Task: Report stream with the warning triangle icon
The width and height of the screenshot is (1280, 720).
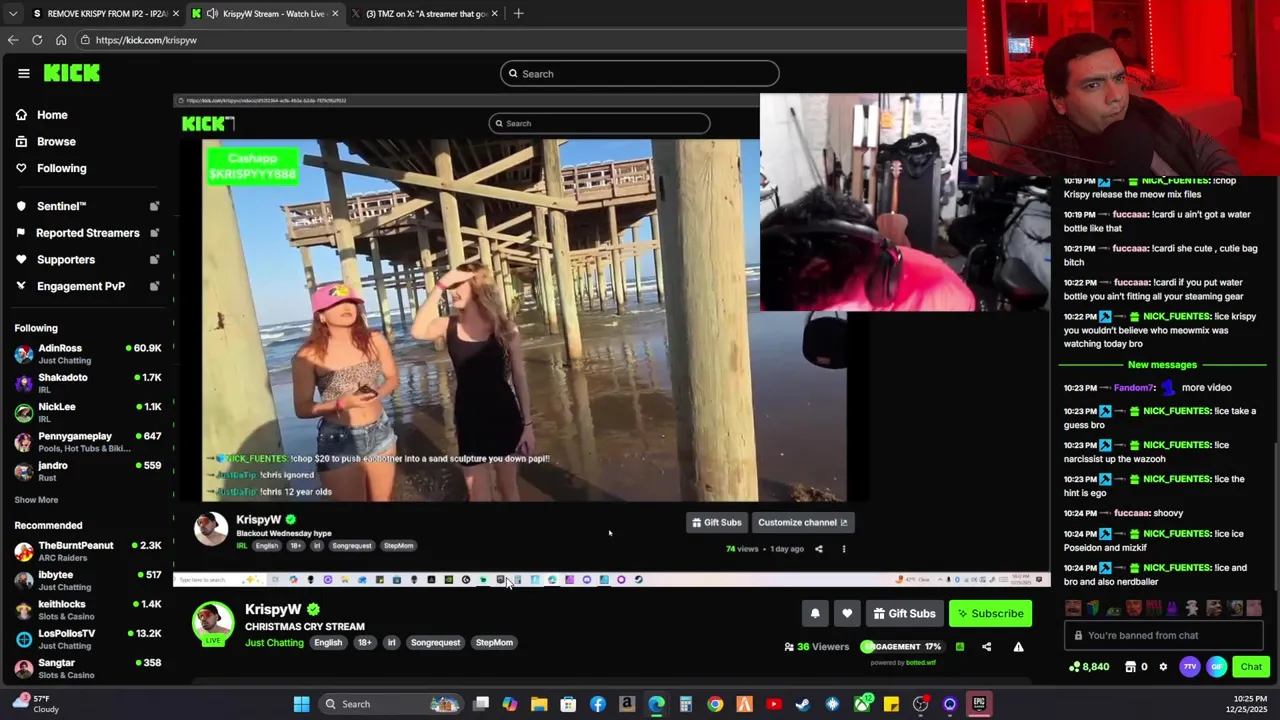Action: coord(1018,647)
